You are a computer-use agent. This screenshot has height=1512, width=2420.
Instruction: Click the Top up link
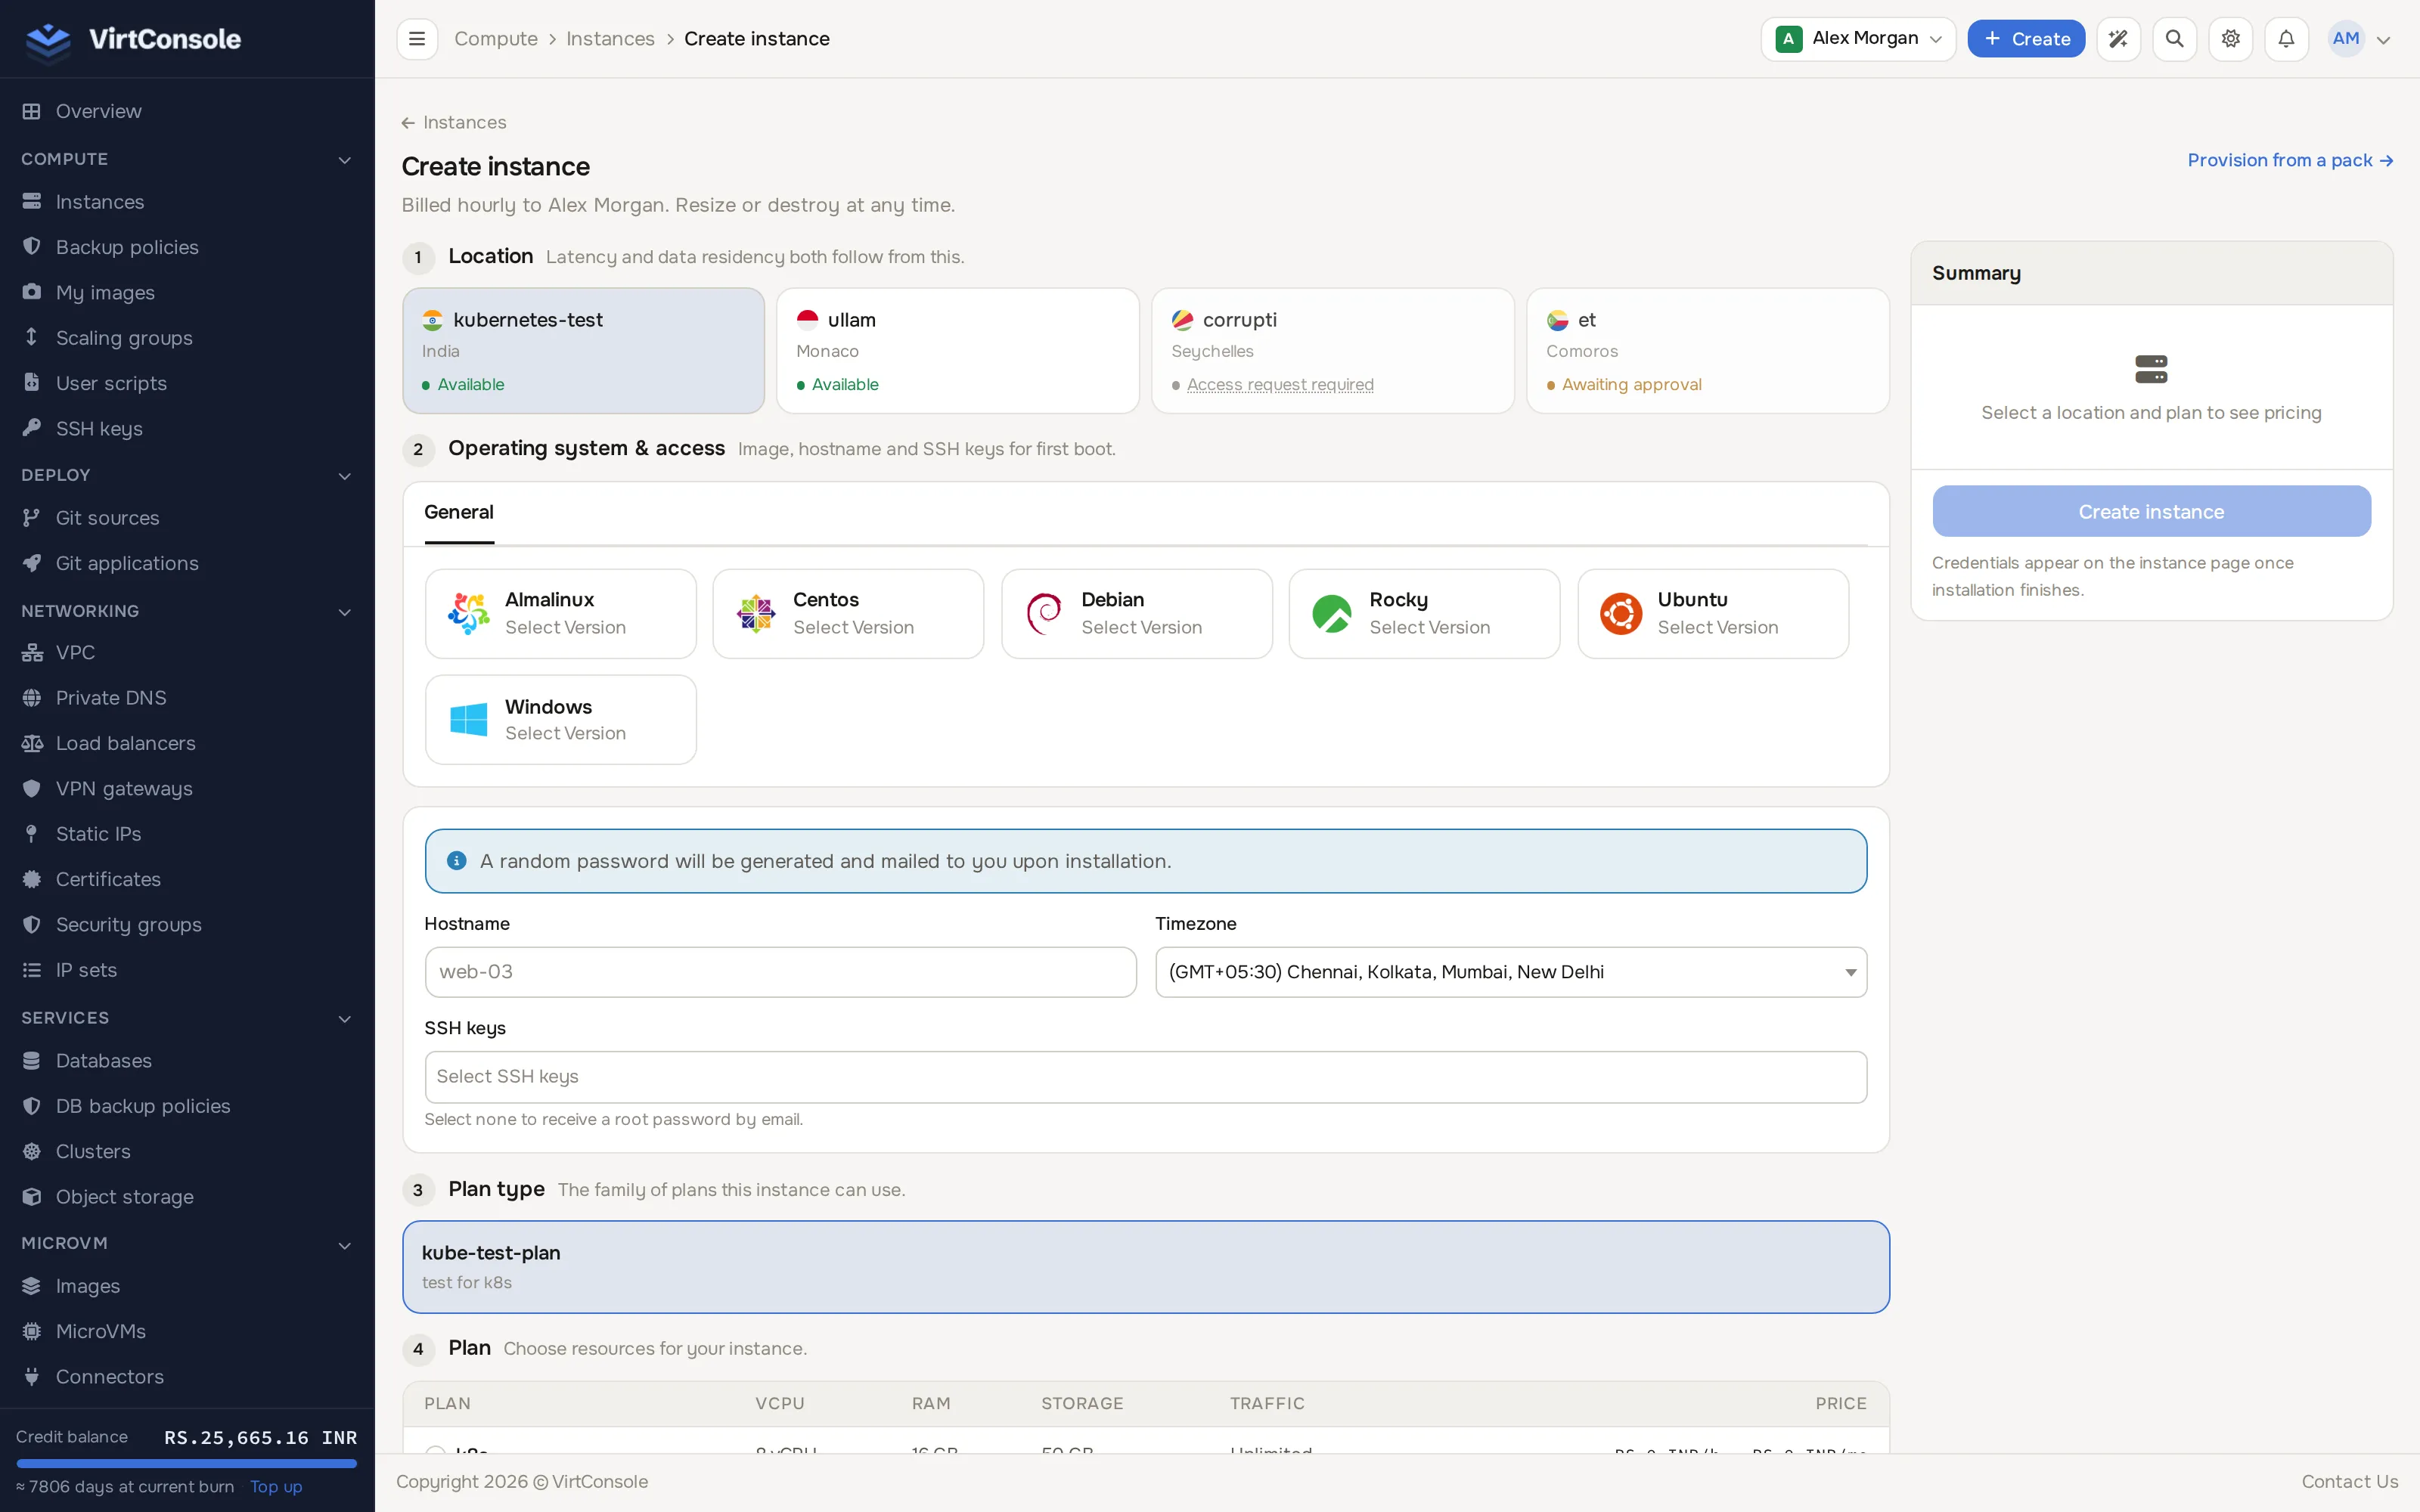coord(276,1486)
